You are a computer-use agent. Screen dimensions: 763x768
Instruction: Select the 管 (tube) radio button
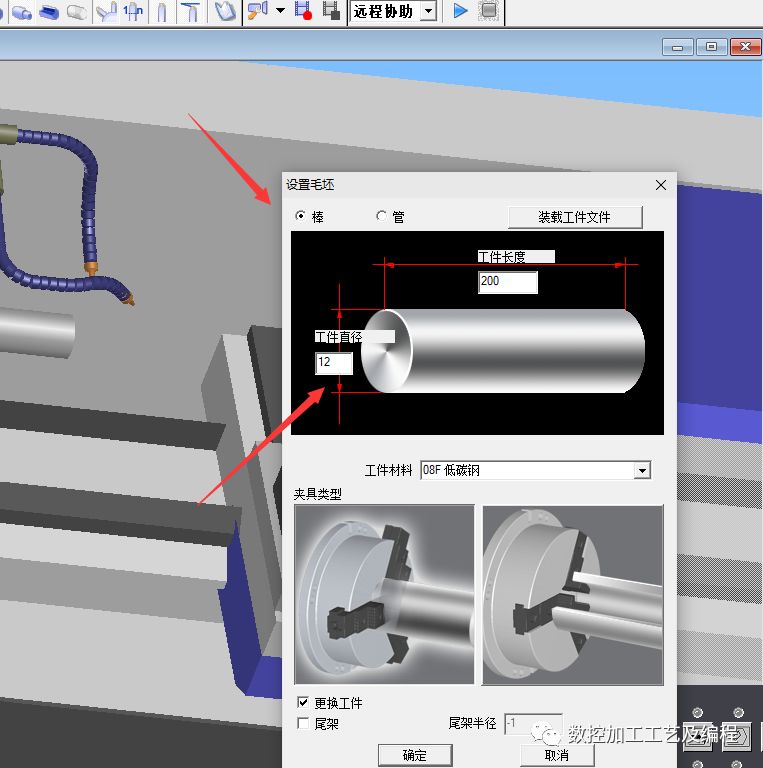(x=381, y=217)
